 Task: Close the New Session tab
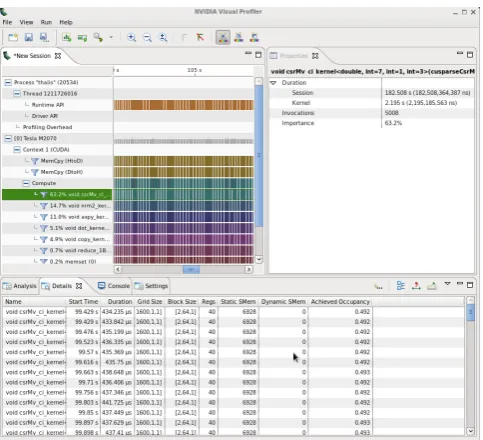(58, 56)
